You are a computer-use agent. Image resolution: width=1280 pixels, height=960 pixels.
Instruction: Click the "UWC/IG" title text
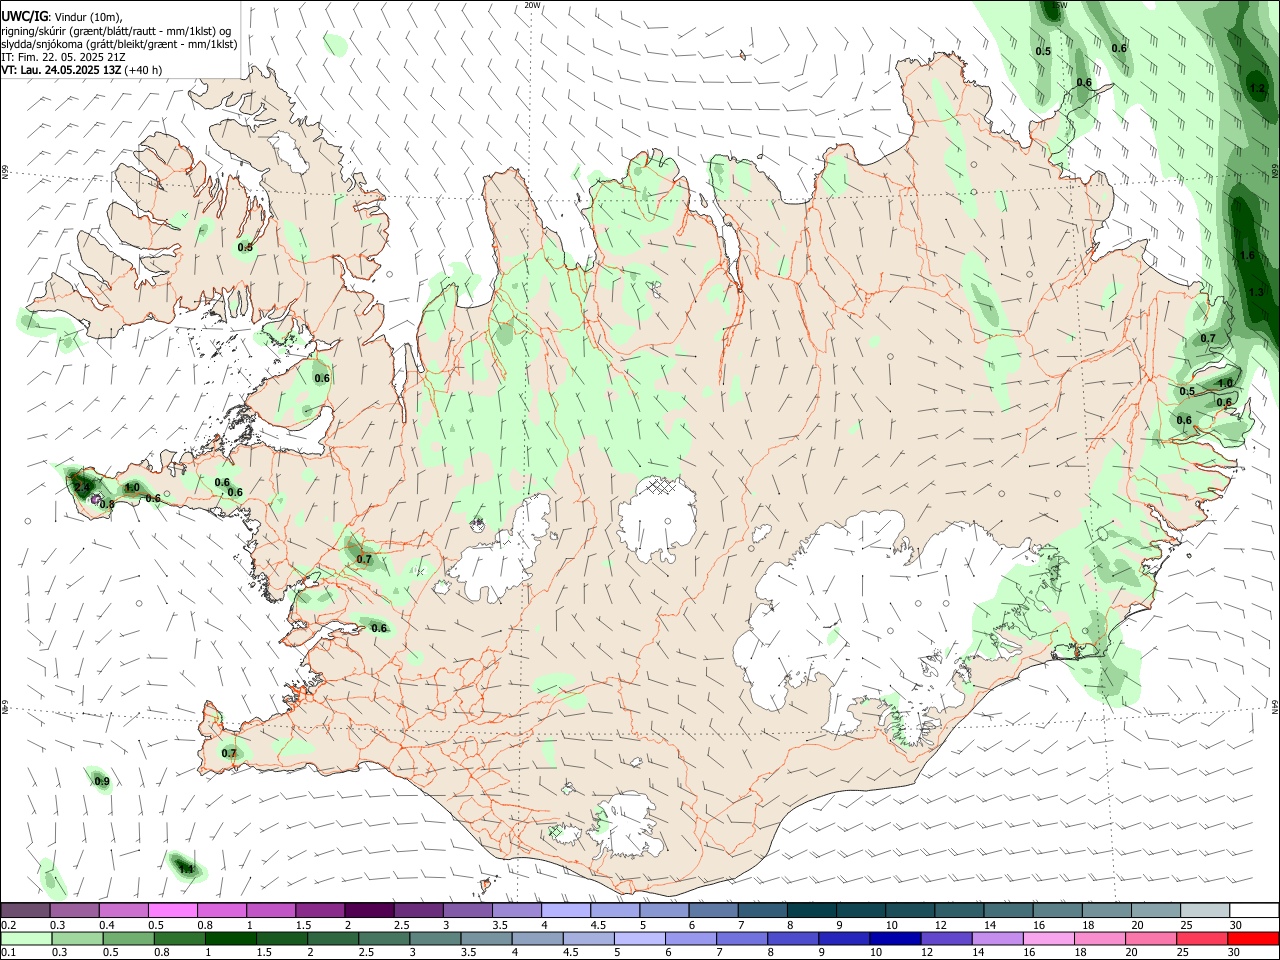click(x=24, y=16)
